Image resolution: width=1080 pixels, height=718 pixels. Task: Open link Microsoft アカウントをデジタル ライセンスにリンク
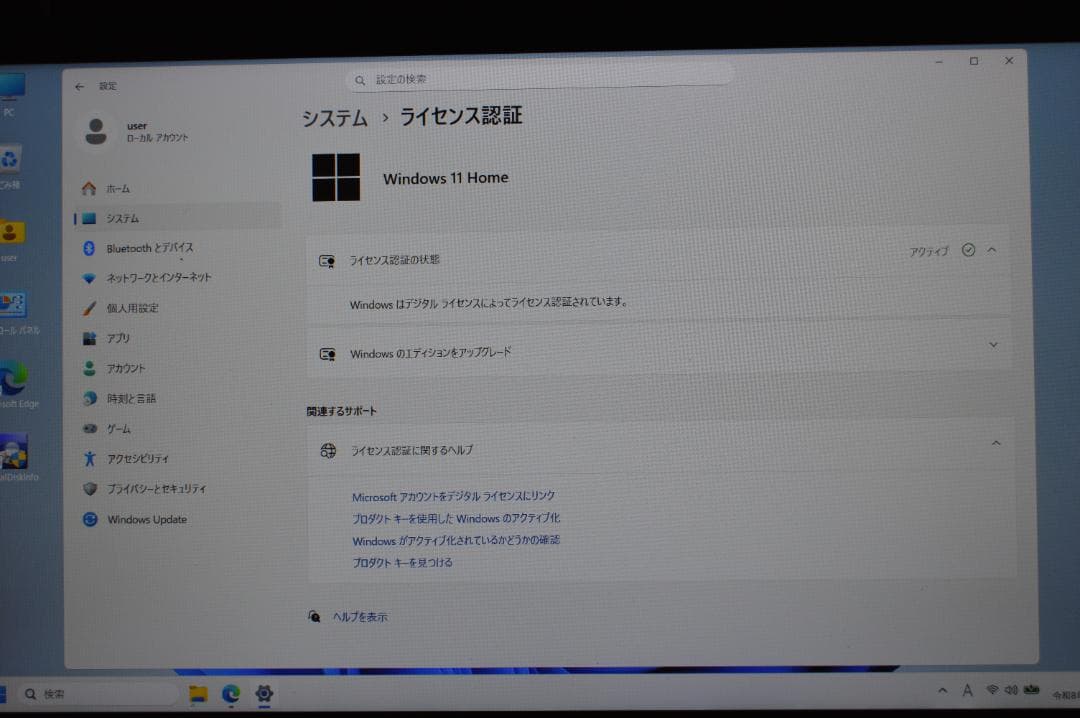coord(453,496)
